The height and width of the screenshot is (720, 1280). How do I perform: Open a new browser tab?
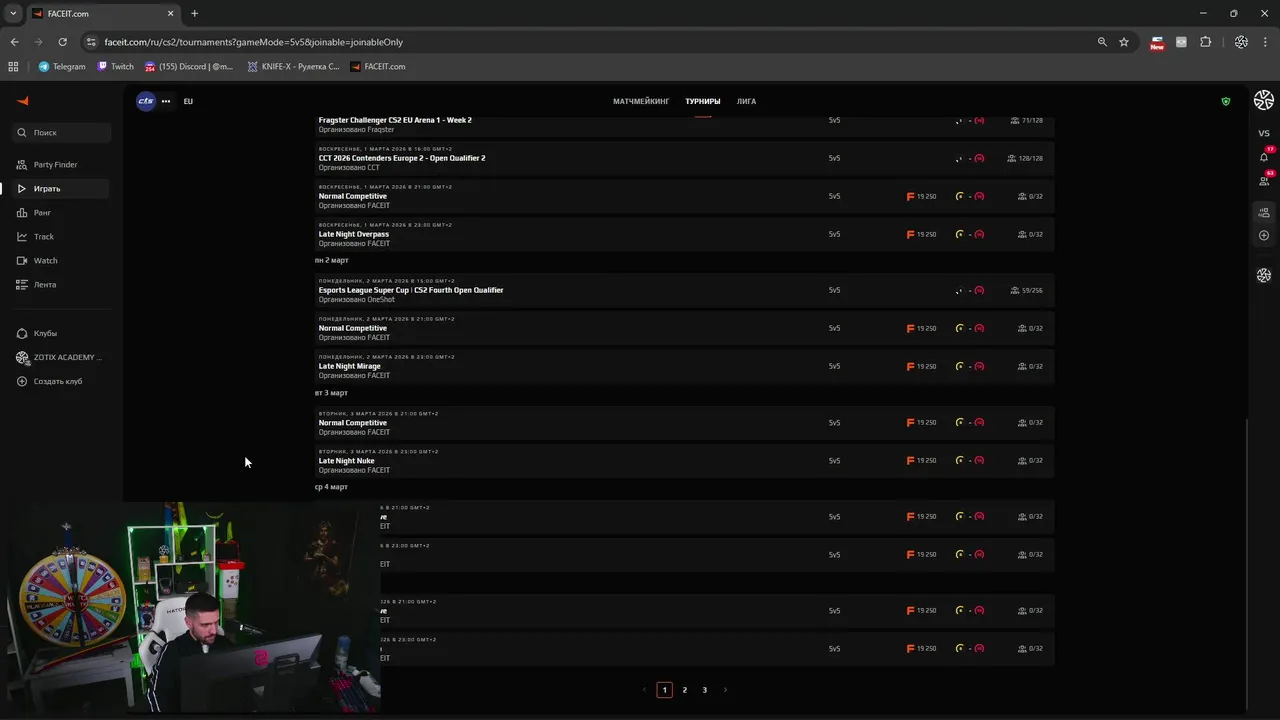click(x=194, y=14)
